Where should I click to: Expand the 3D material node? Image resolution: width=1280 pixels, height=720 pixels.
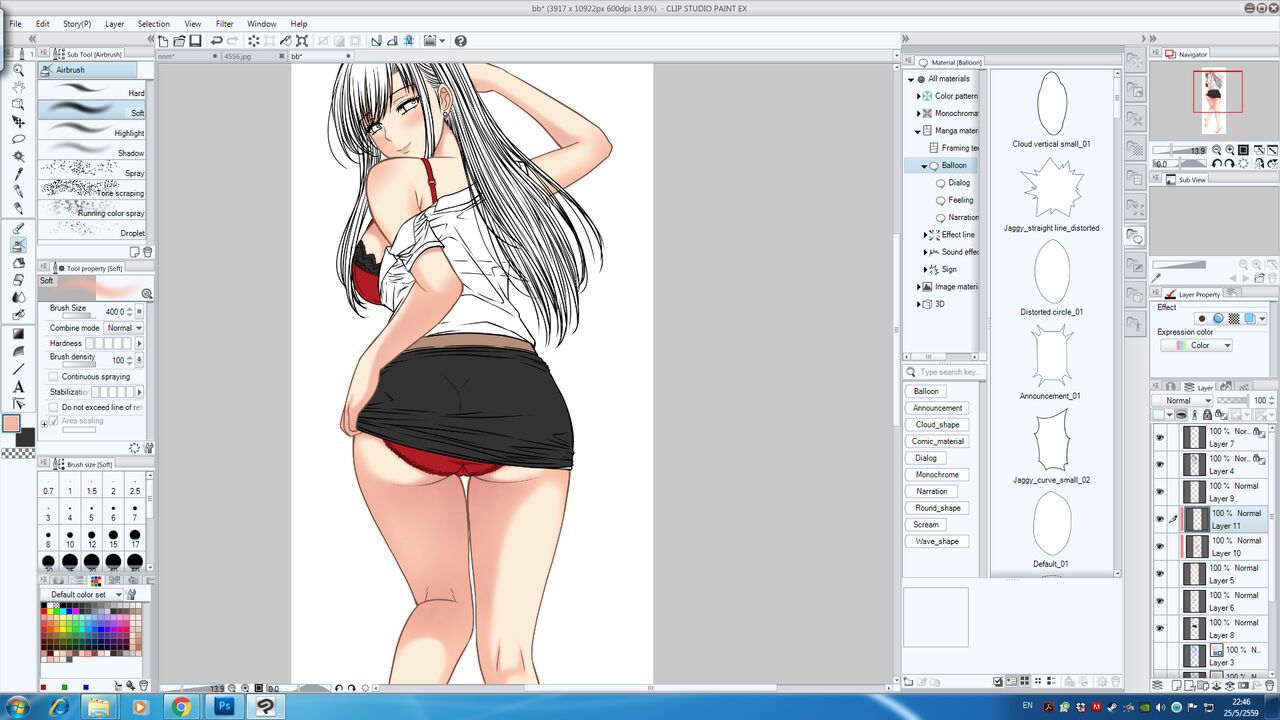pos(918,304)
